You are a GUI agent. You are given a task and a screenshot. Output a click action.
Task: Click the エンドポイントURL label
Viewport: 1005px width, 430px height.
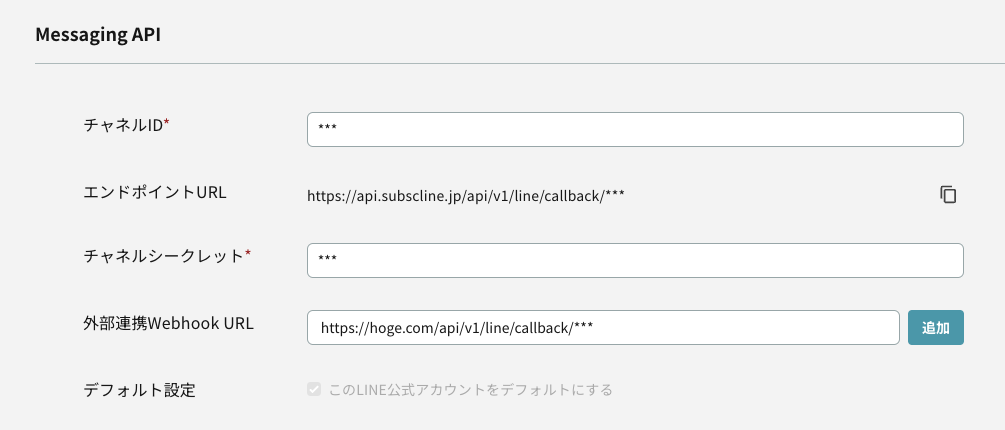pyautogui.click(x=154, y=192)
